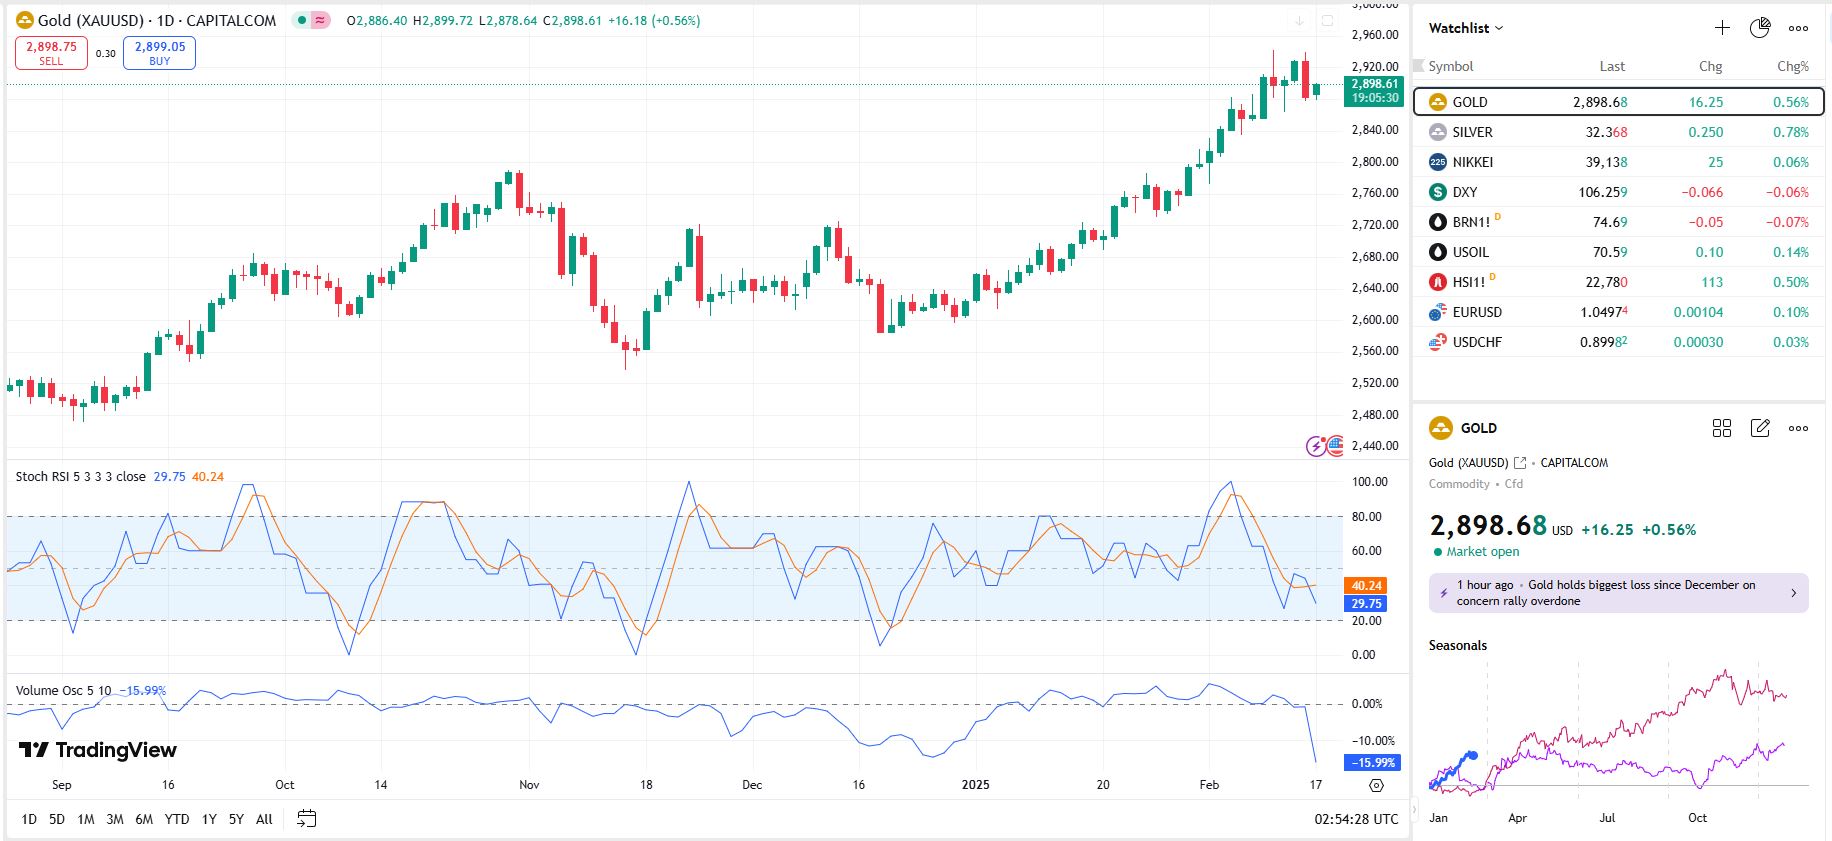
Task: Toggle the green market status indicator pill
Action: pos(301,20)
